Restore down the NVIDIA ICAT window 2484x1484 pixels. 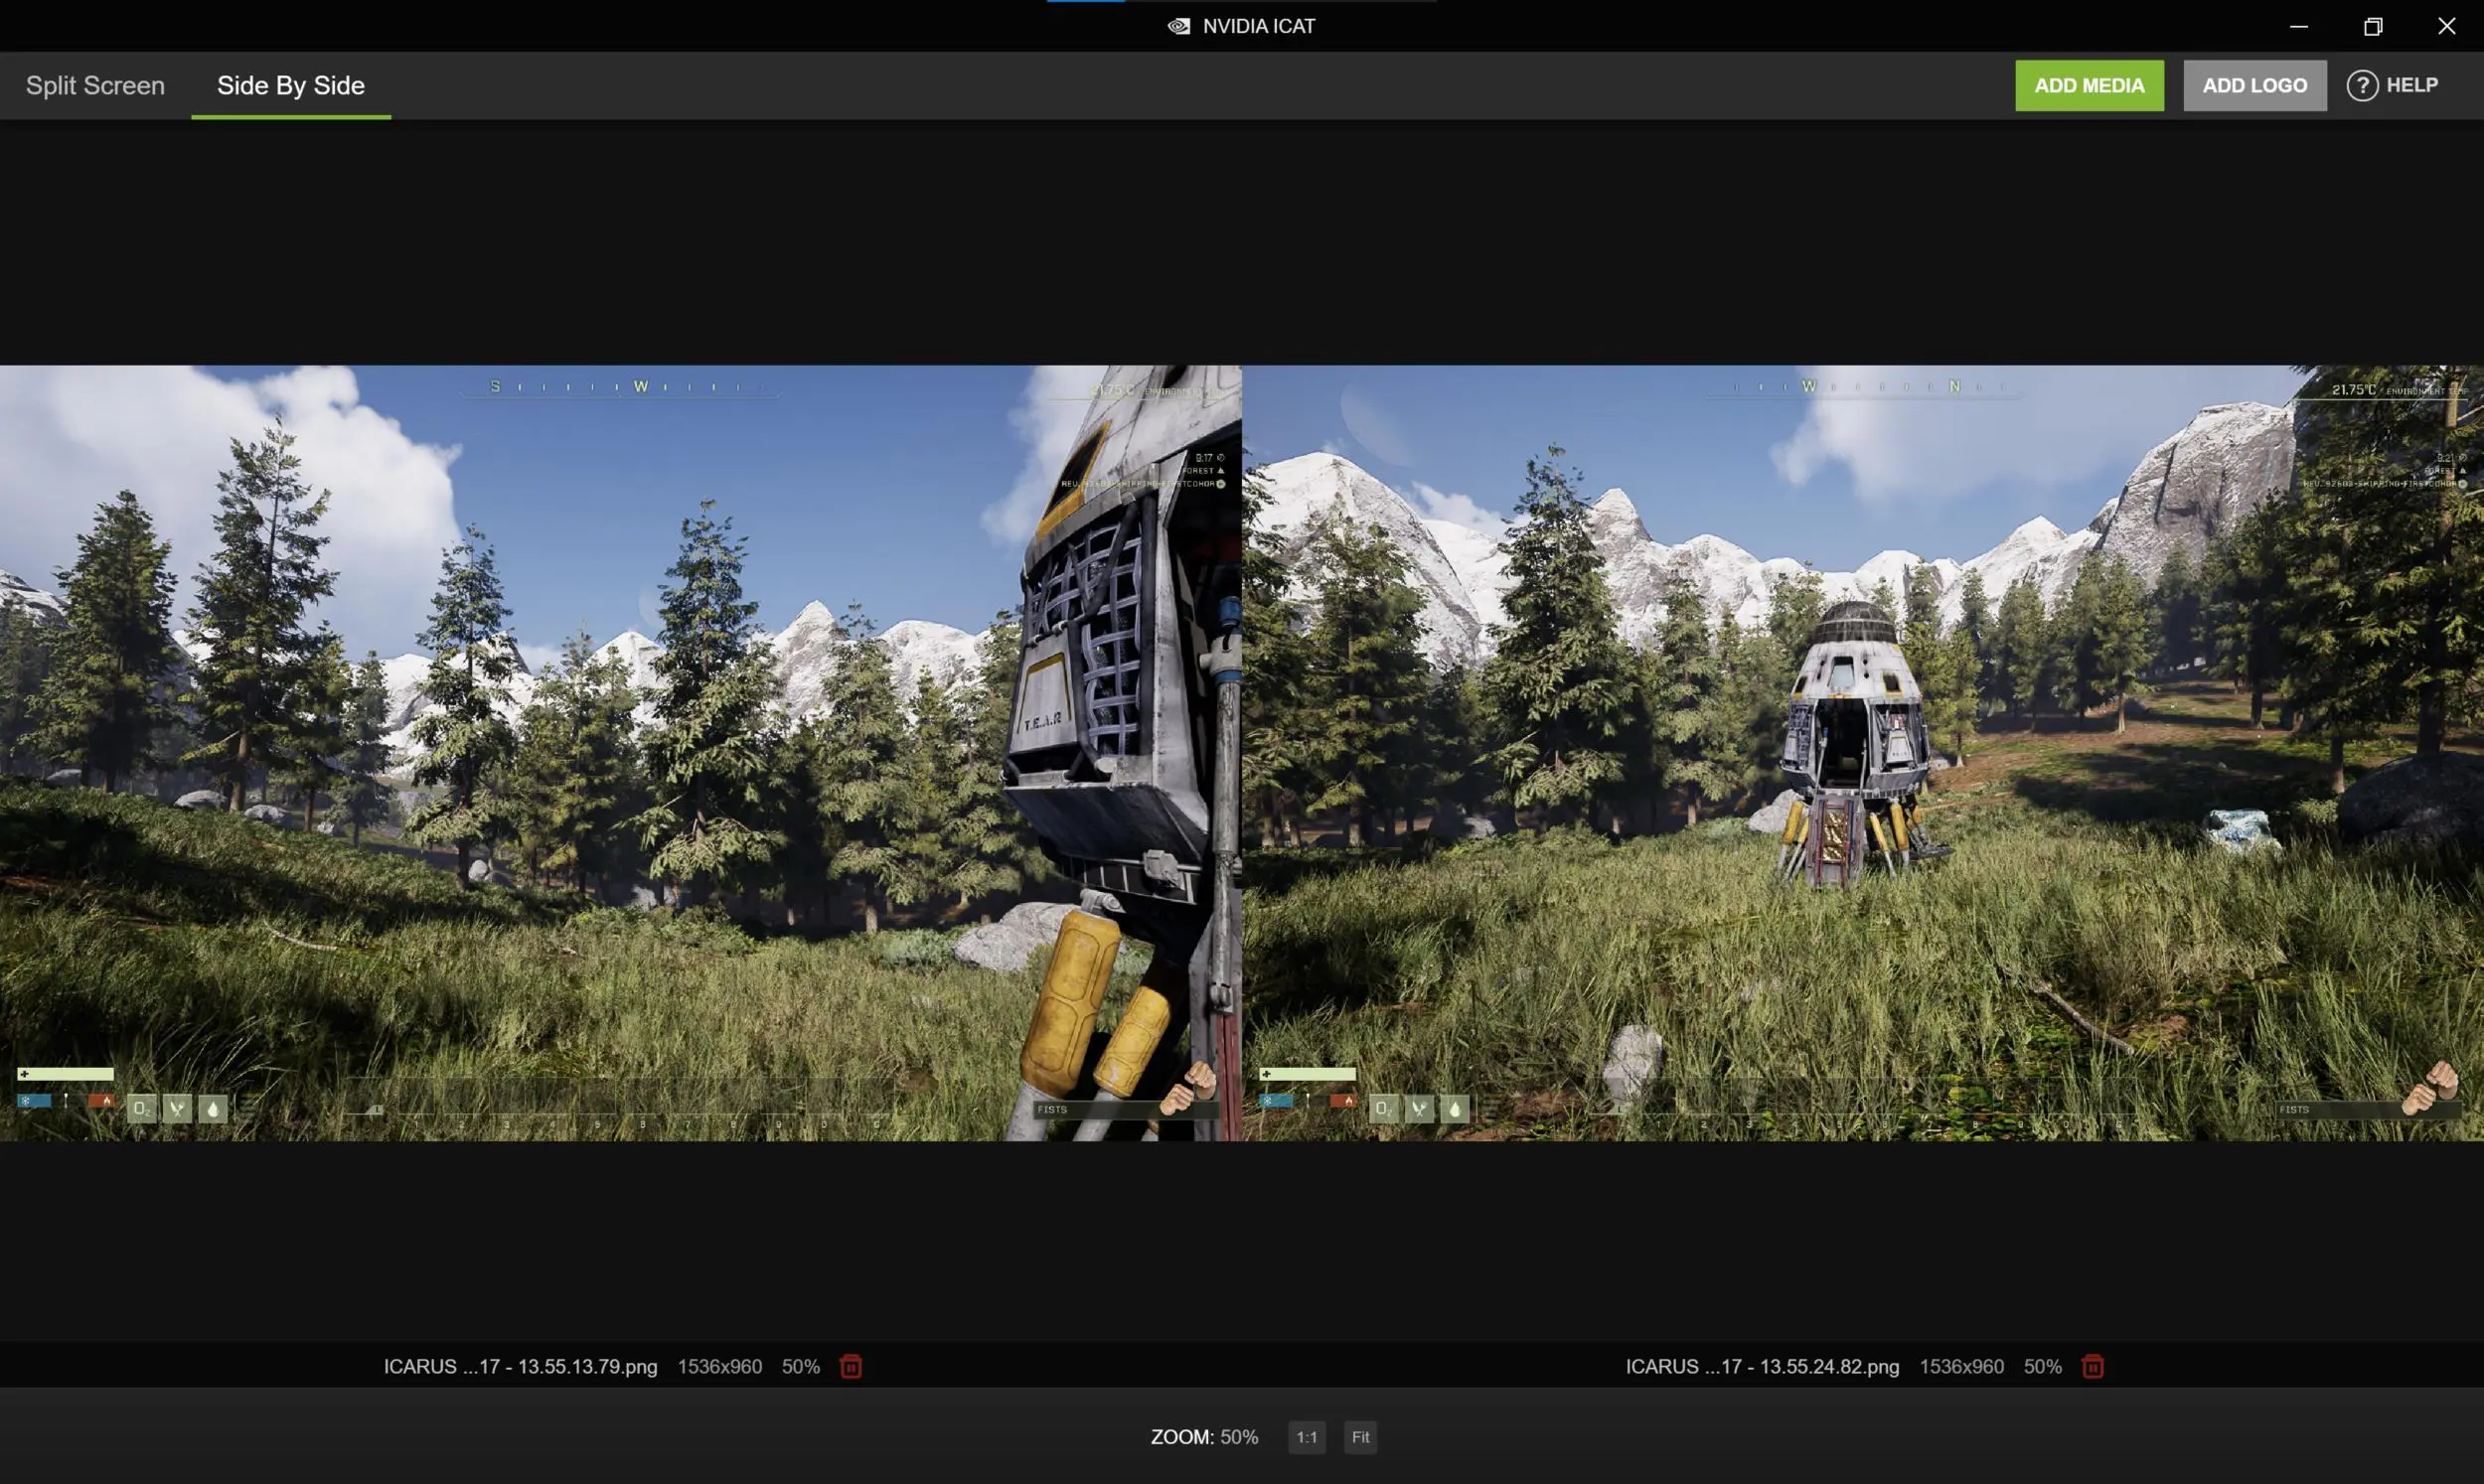point(2373,26)
